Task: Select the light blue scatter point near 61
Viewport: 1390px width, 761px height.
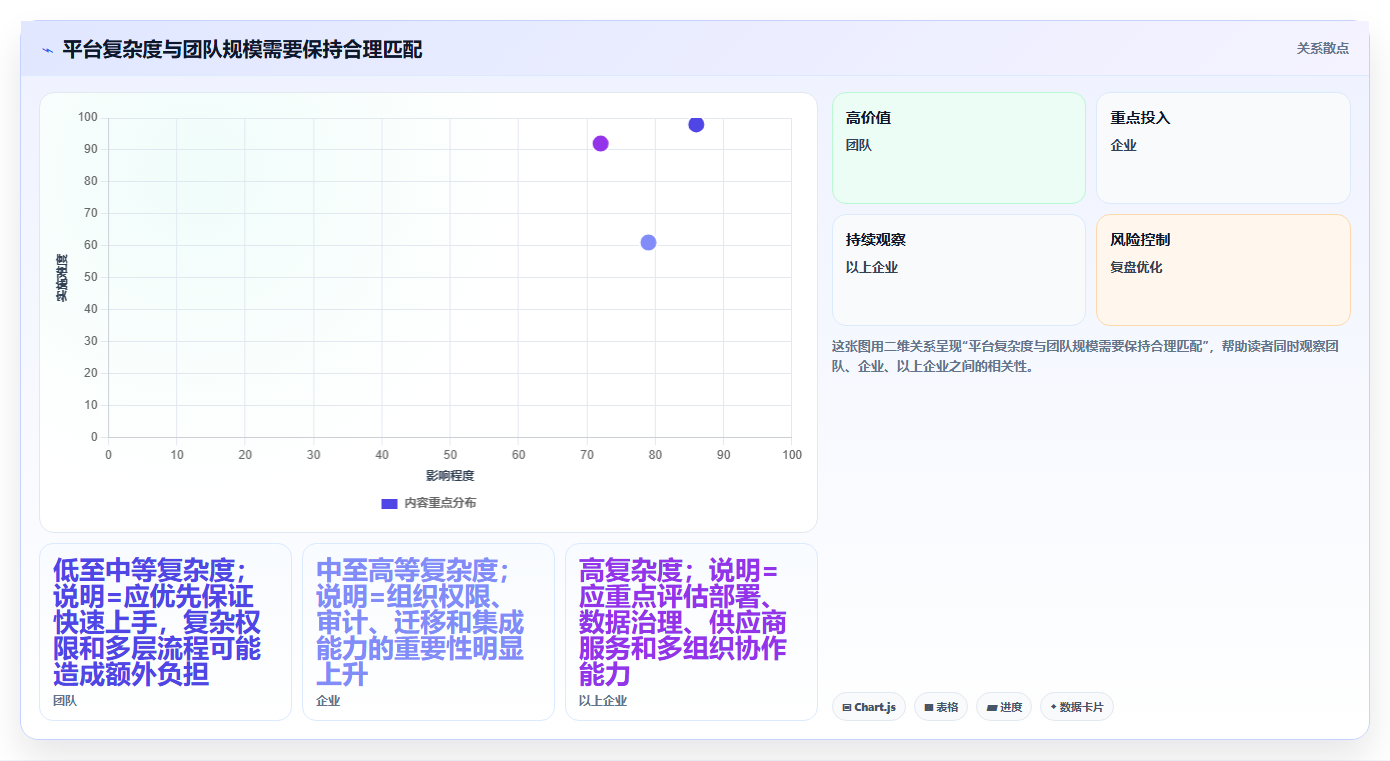Action: (648, 242)
